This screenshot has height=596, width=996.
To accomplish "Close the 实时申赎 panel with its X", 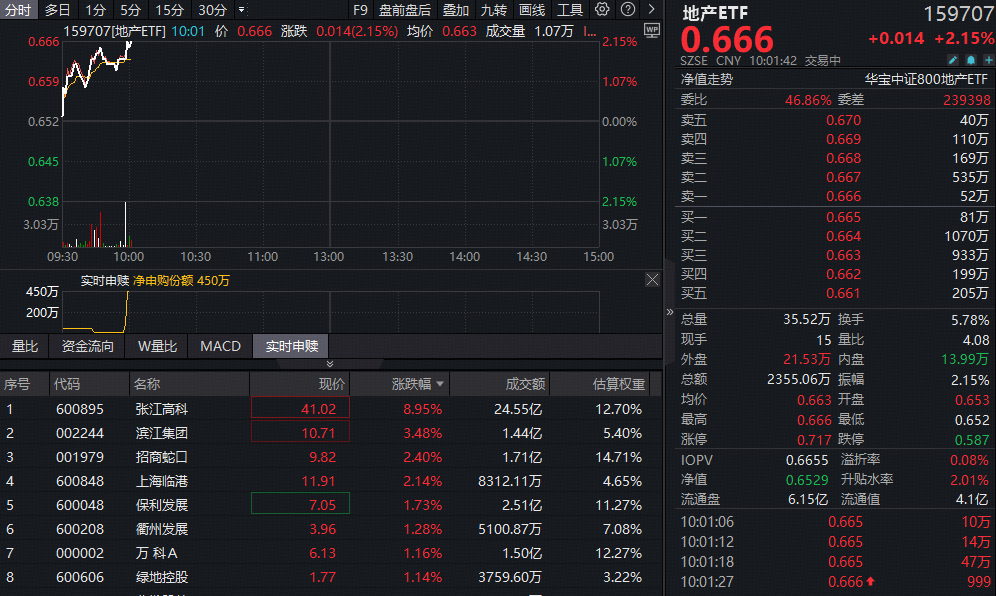I will (x=652, y=280).
